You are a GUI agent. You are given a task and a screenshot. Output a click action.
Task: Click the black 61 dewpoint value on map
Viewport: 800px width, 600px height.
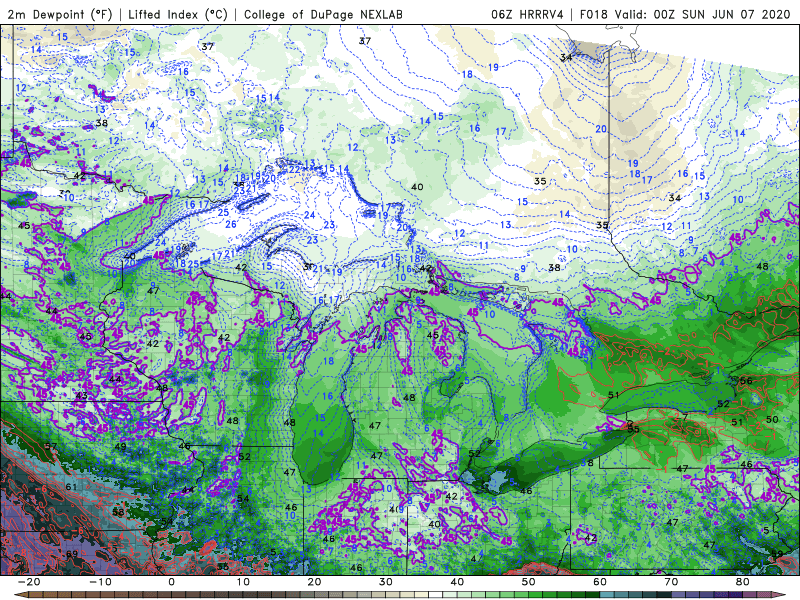click(x=71, y=487)
